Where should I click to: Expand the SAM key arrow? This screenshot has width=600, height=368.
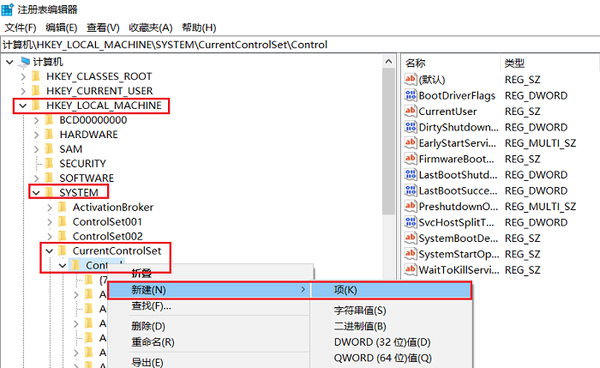coord(36,149)
